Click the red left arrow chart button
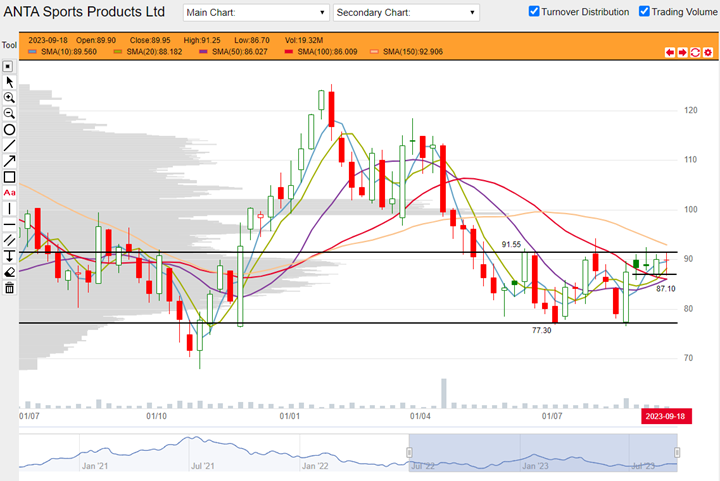Viewport: 720px width, 481px height. [670, 52]
